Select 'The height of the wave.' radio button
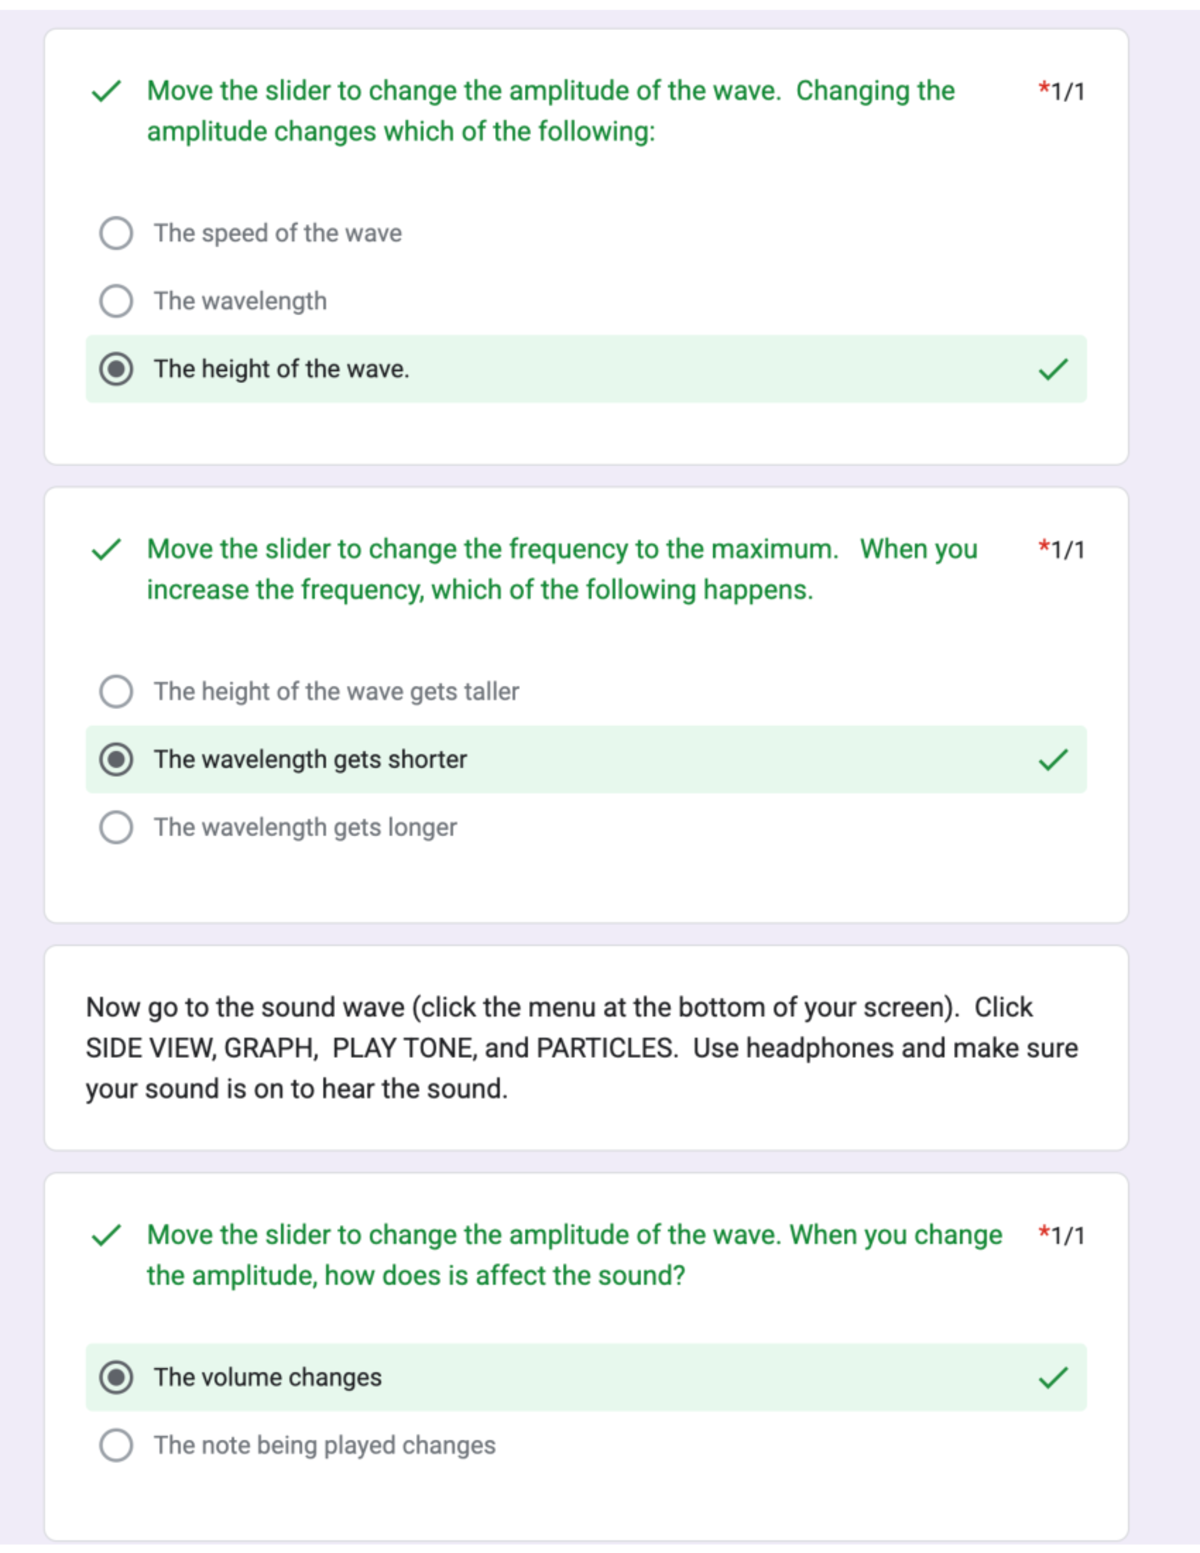The height and width of the screenshot is (1553, 1200). (116, 369)
